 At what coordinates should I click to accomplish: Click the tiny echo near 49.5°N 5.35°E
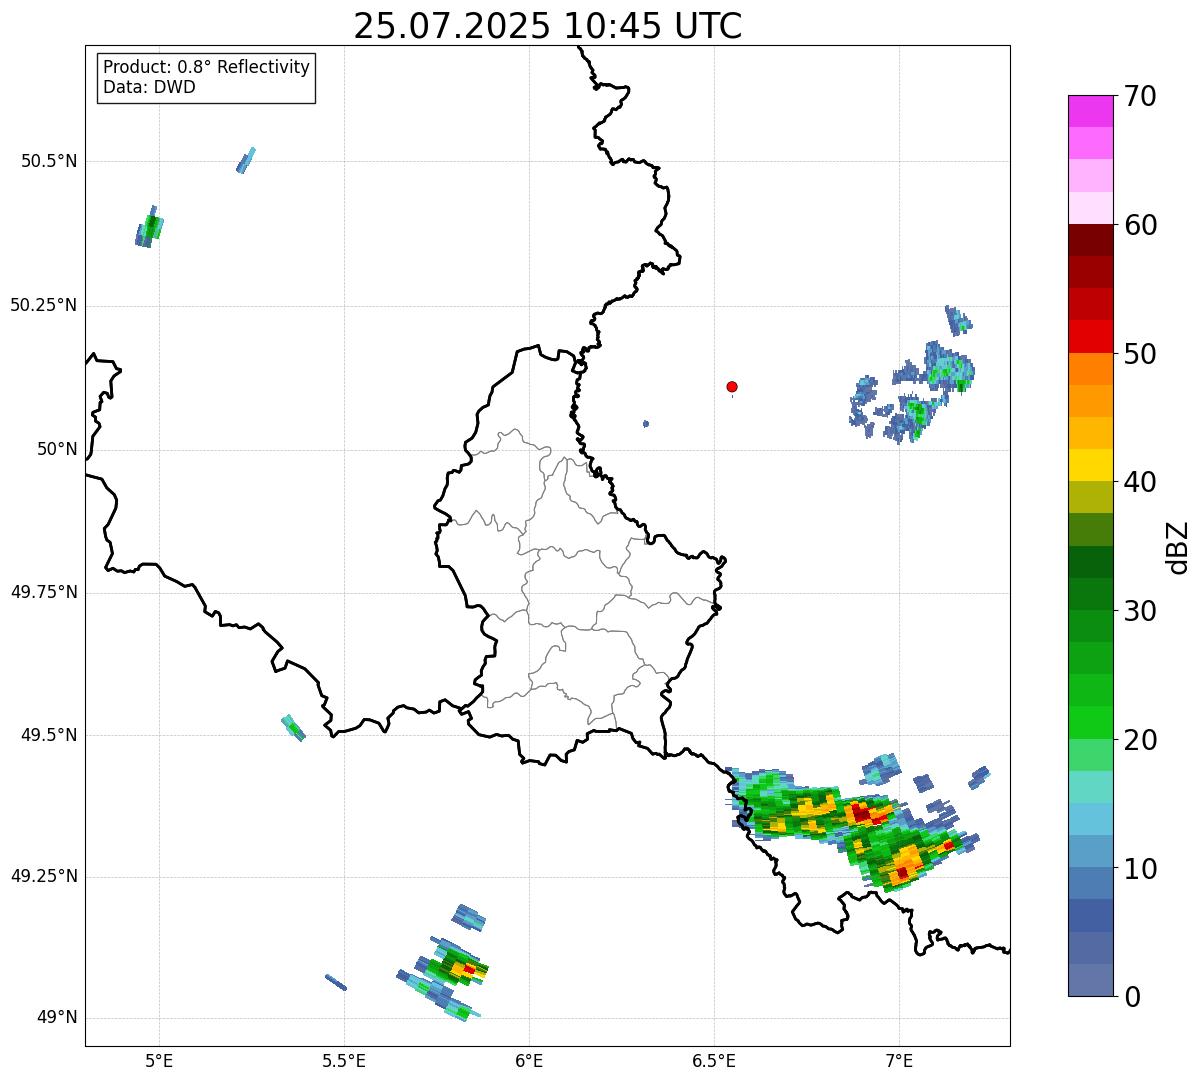click(293, 727)
